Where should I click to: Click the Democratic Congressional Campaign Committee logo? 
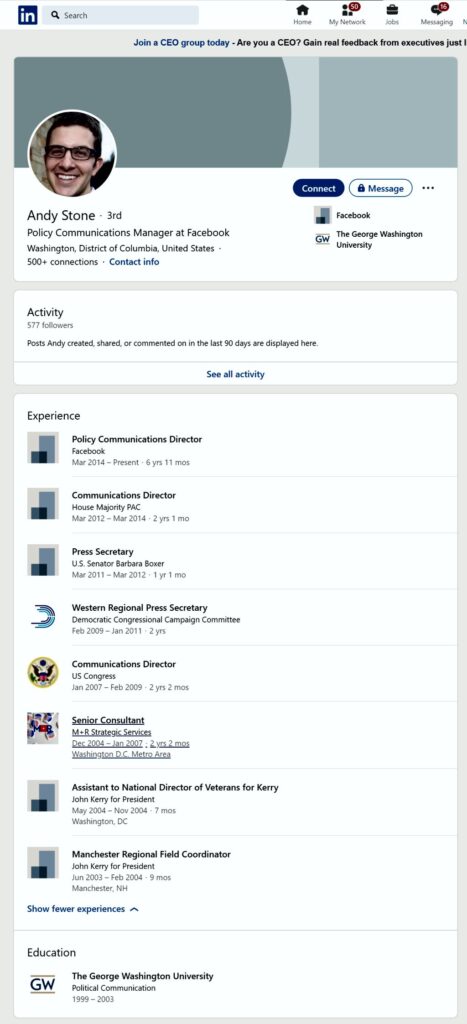(43, 616)
